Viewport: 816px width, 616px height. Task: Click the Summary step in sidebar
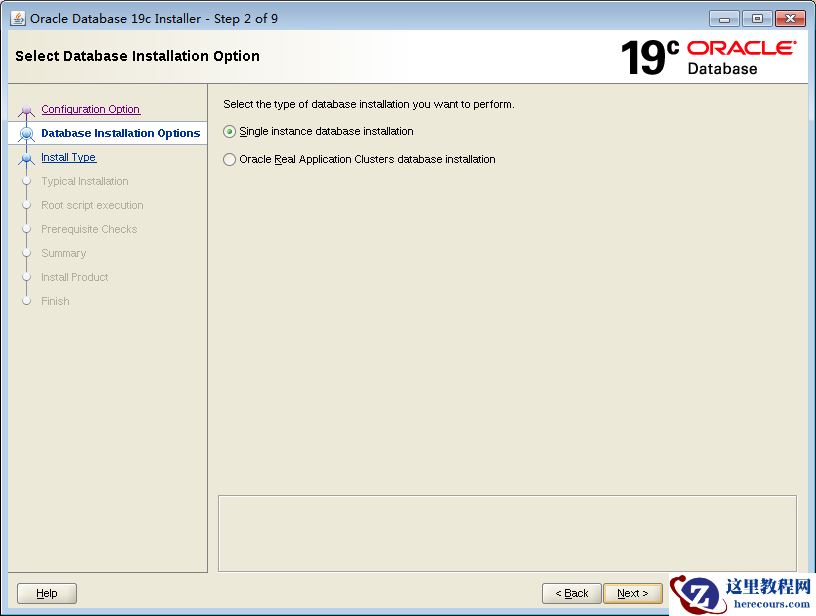tap(63, 253)
